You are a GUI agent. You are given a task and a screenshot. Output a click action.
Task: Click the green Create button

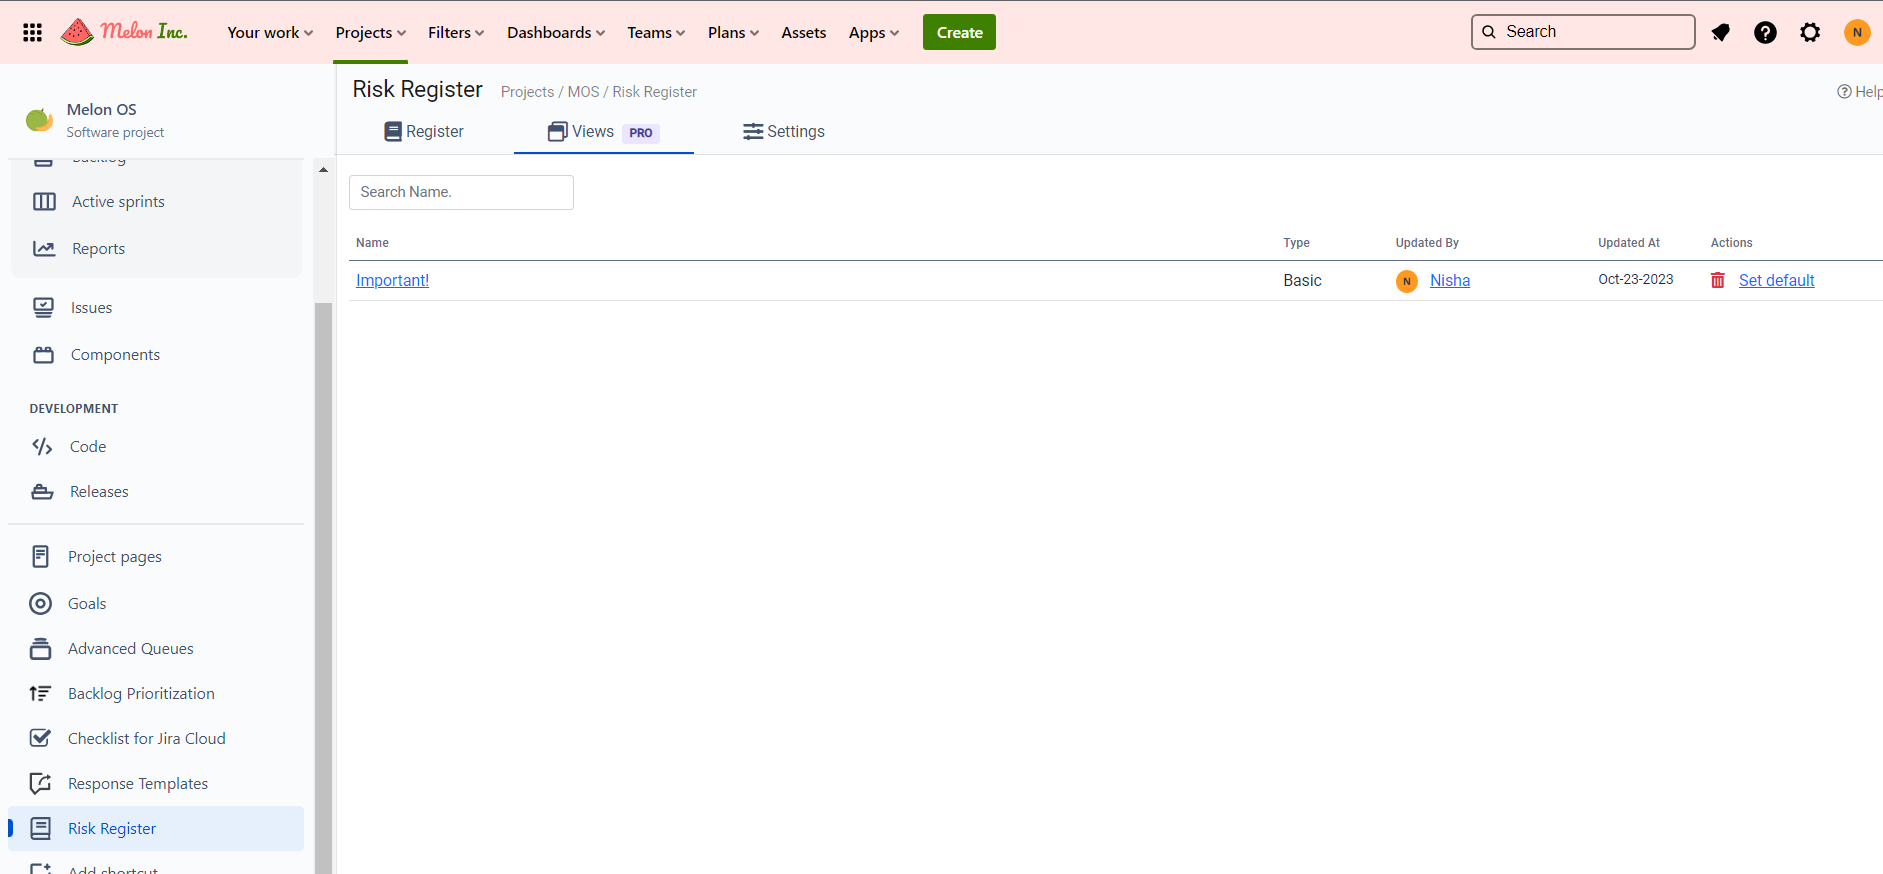tap(959, 32)
